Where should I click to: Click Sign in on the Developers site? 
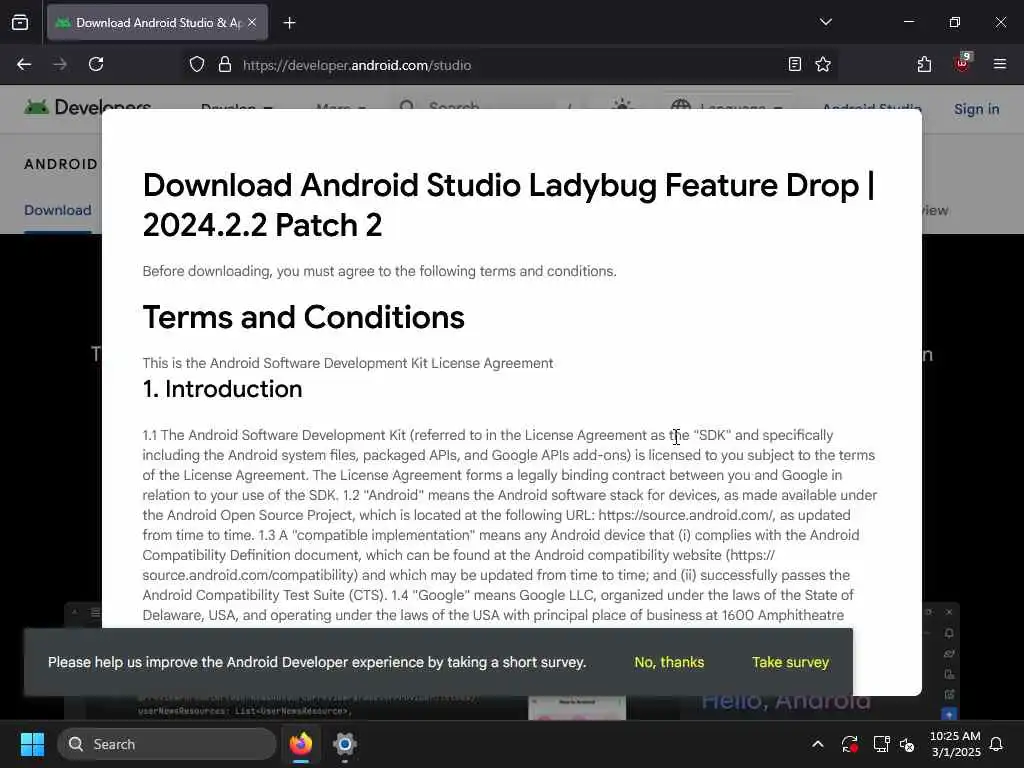976,109
